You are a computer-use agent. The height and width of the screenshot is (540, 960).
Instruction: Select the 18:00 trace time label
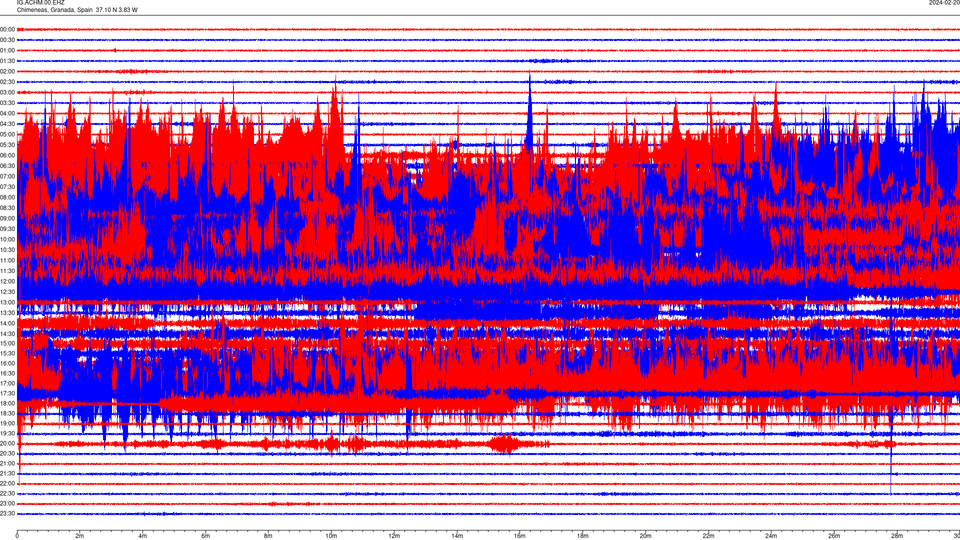(x=7, y=403)
